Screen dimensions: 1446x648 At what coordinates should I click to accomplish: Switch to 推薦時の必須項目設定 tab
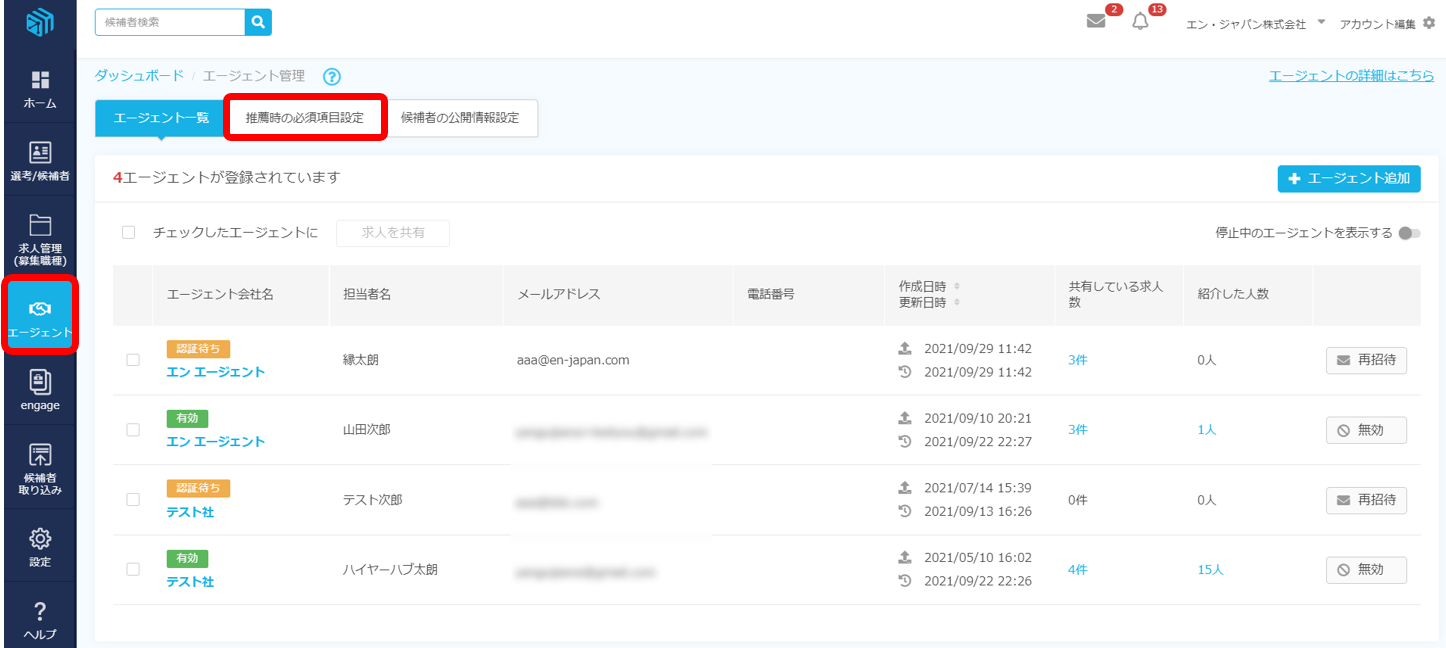pyautogui.click(x=305, y=118)
